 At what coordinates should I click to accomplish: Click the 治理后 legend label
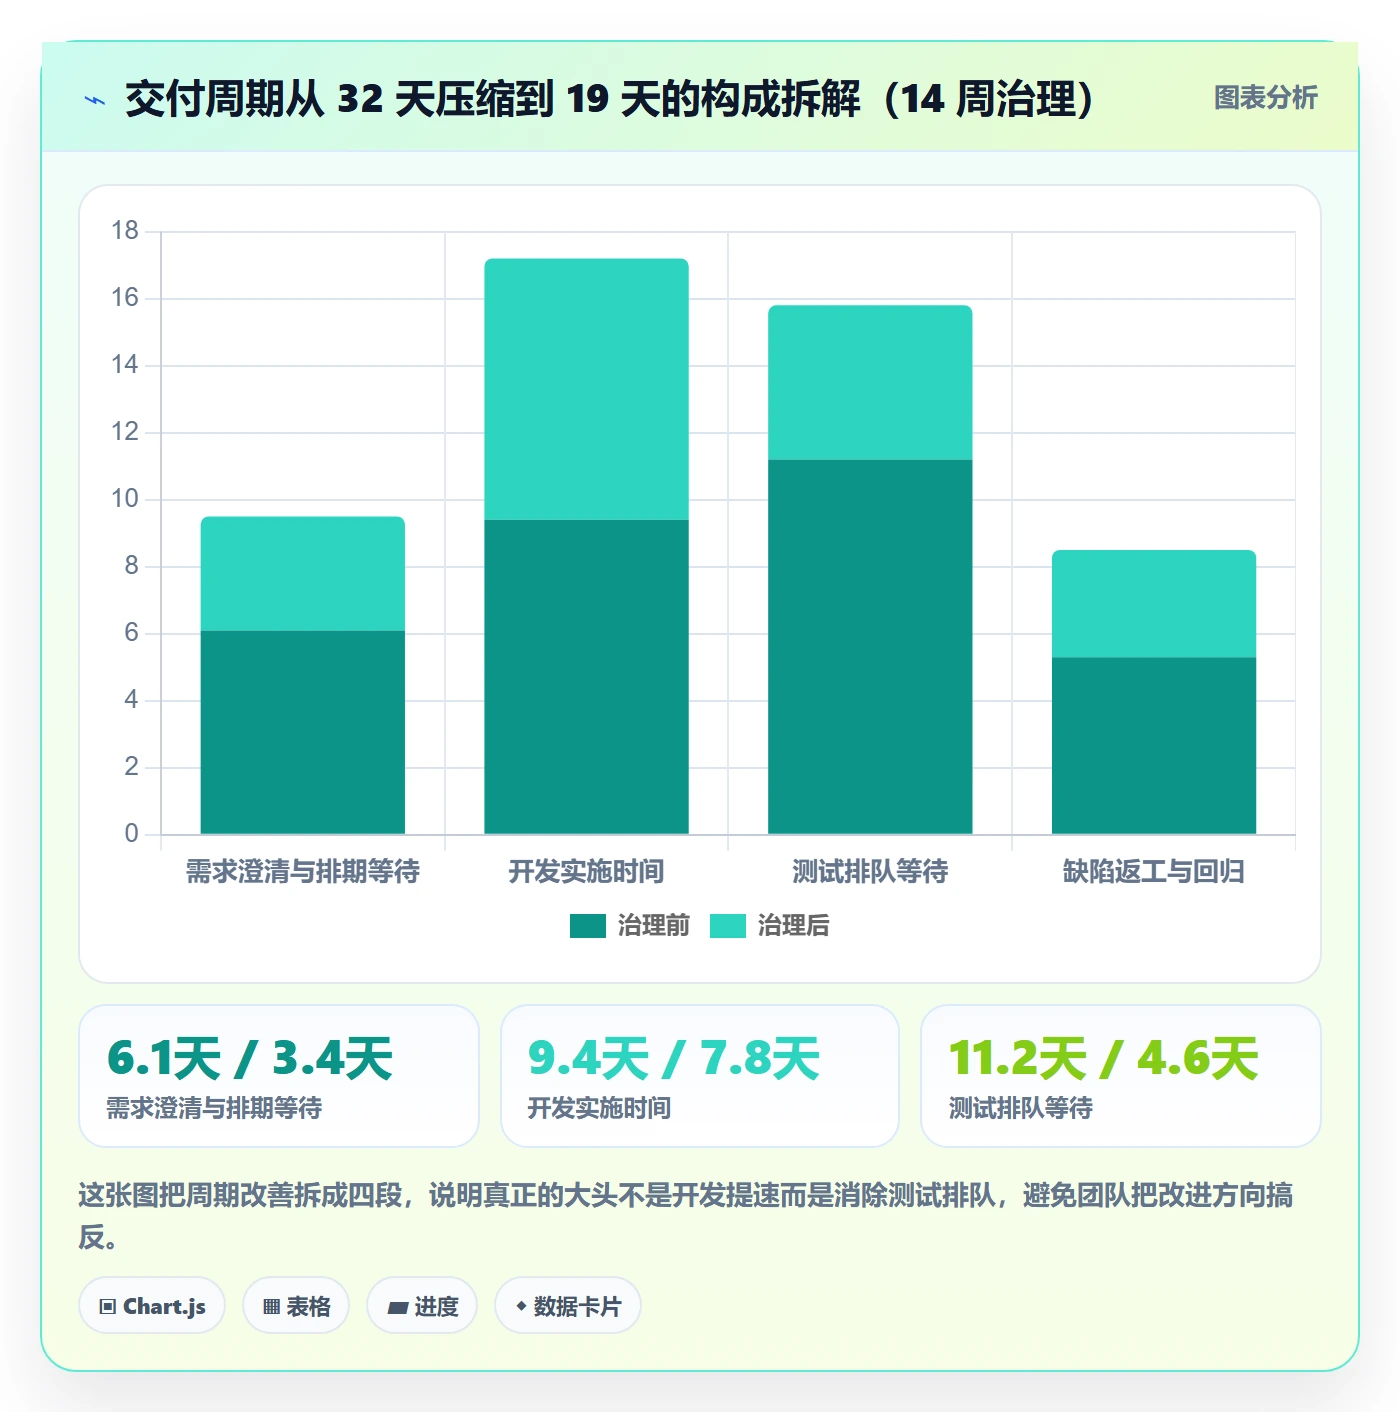coord(793,926)
